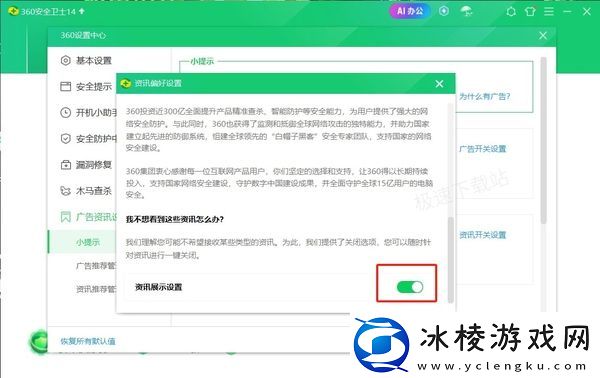This screenshot has width=600, height=378.
Task: Open 基本设置 in the sidebar
Action: pyautogui.click(x=94, y=60)
